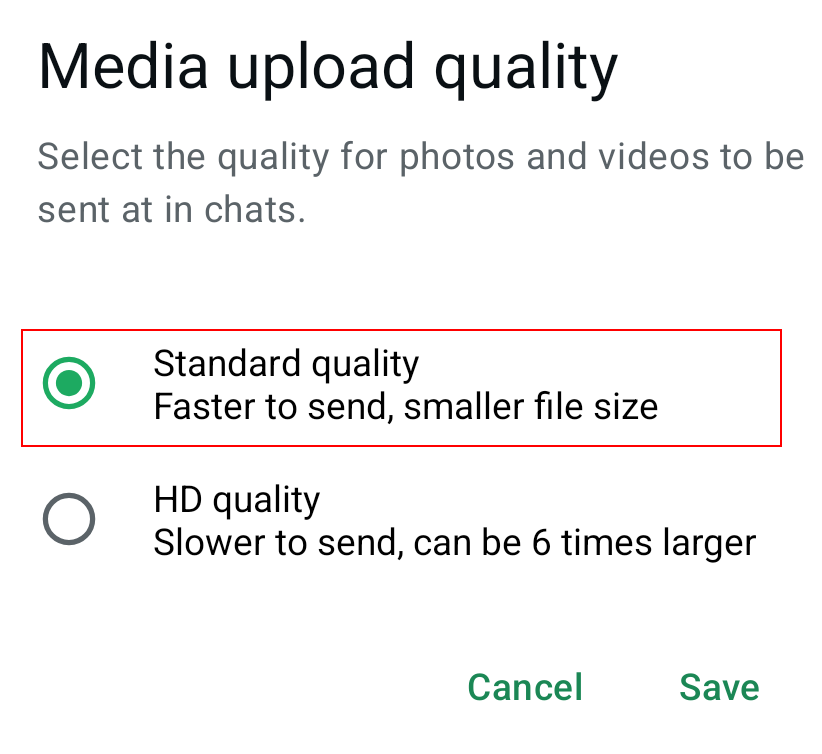Select the HD quality radio button
This screenshot has height=754, width=822.
click(x=69, y=519)
